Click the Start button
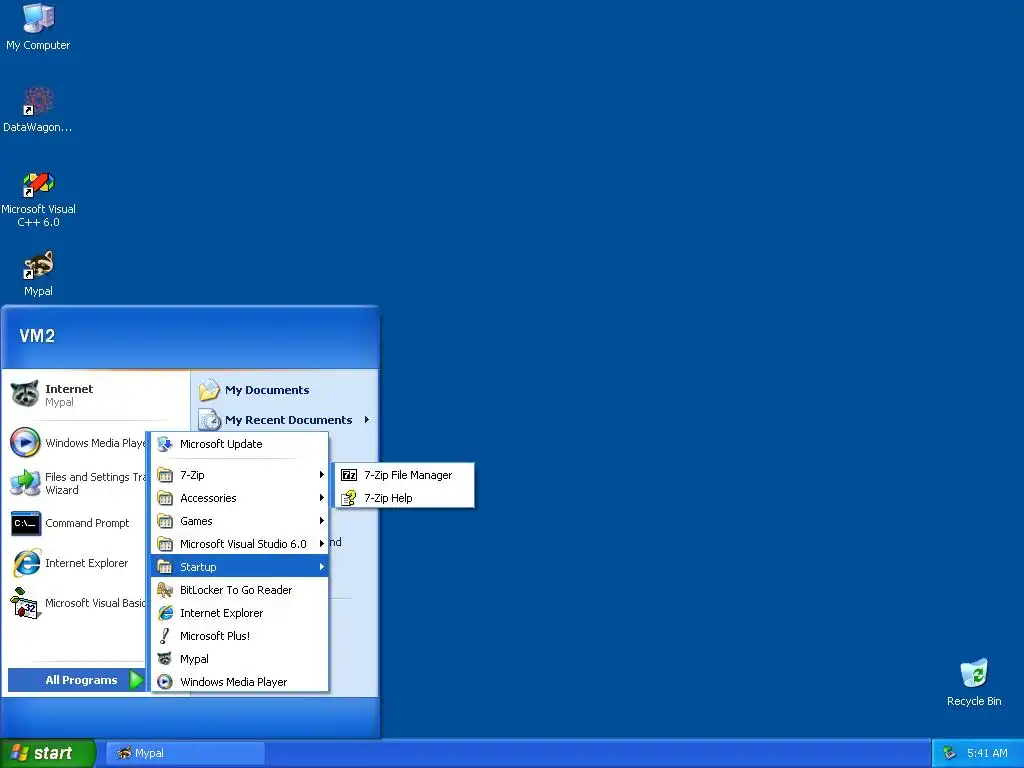This screenshot has width=1024, height=768. tap(47, 753)
